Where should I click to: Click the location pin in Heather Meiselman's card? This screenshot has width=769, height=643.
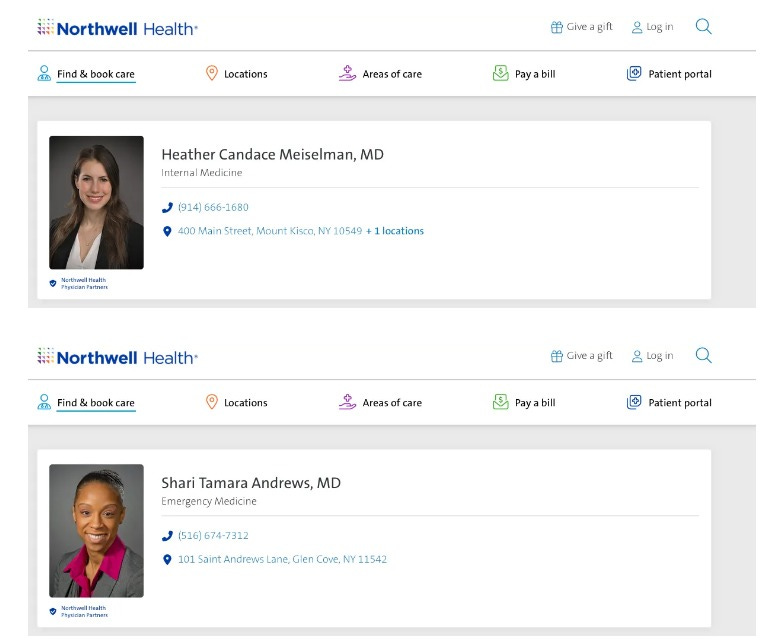point(167,231)
